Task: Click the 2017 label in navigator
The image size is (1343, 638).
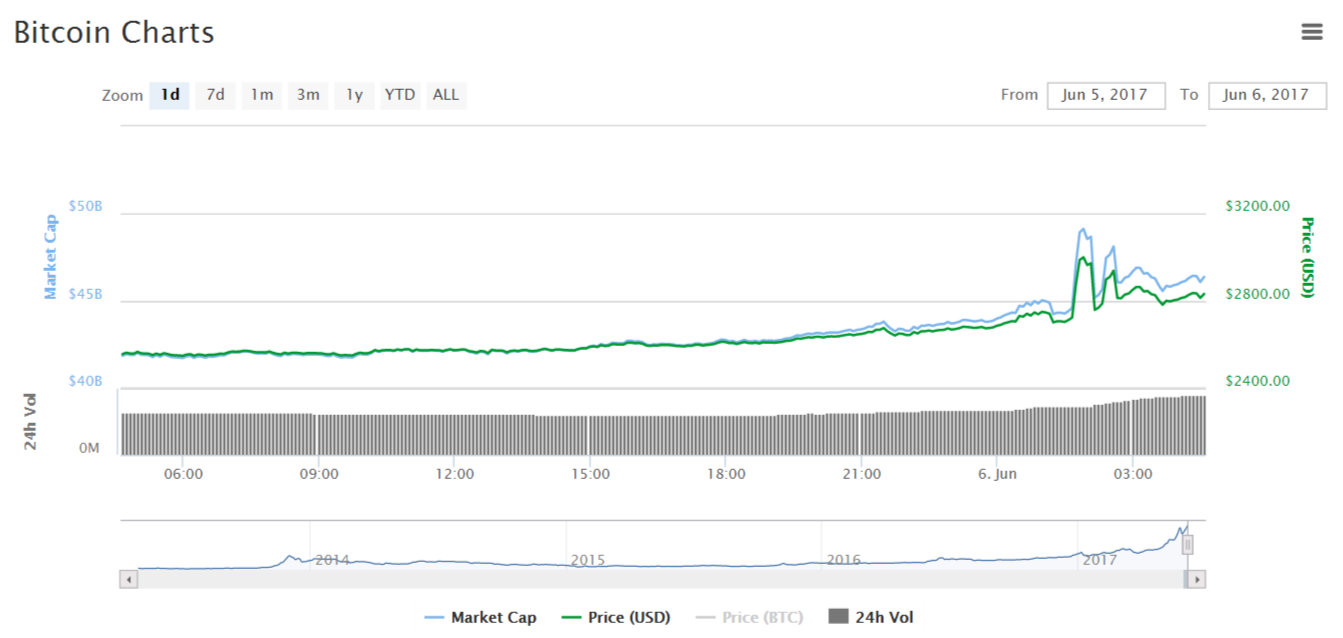Action: pos(1100,560)
